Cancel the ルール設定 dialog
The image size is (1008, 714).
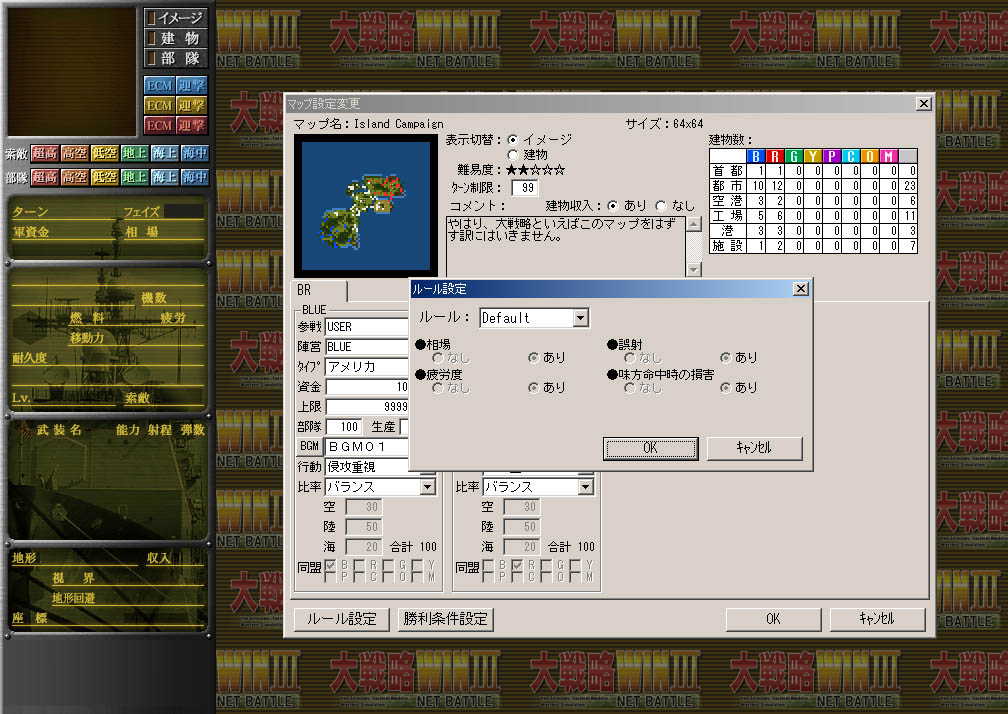[754, 448]
